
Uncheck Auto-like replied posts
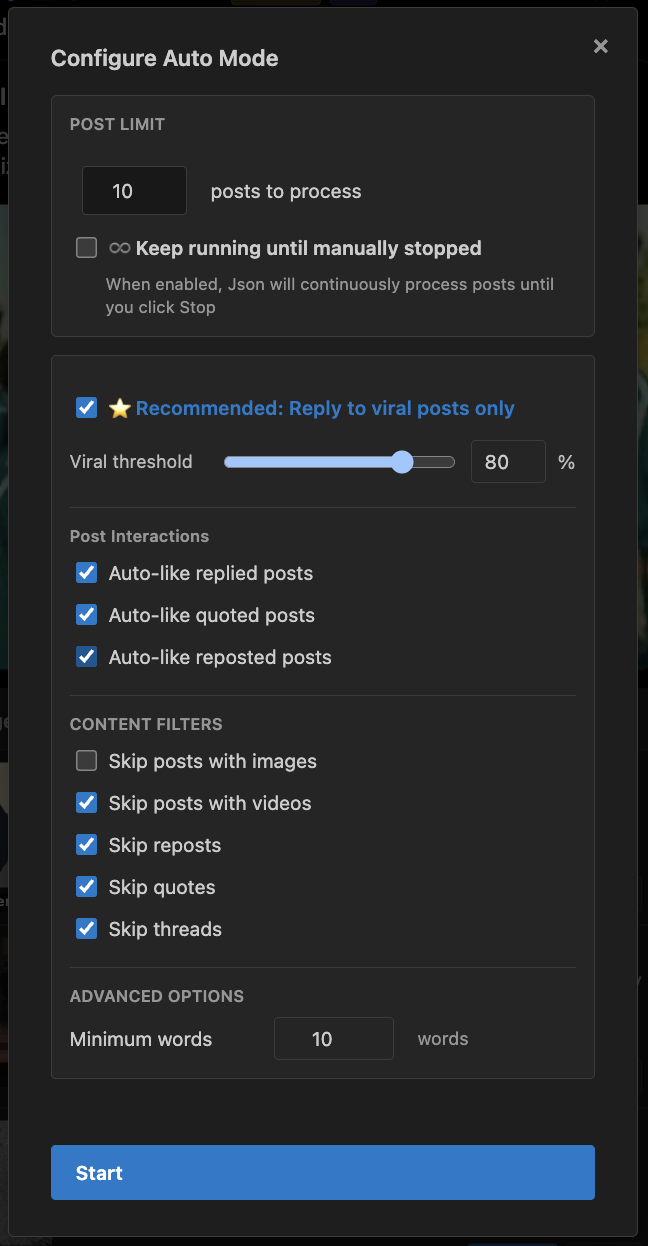86,572
